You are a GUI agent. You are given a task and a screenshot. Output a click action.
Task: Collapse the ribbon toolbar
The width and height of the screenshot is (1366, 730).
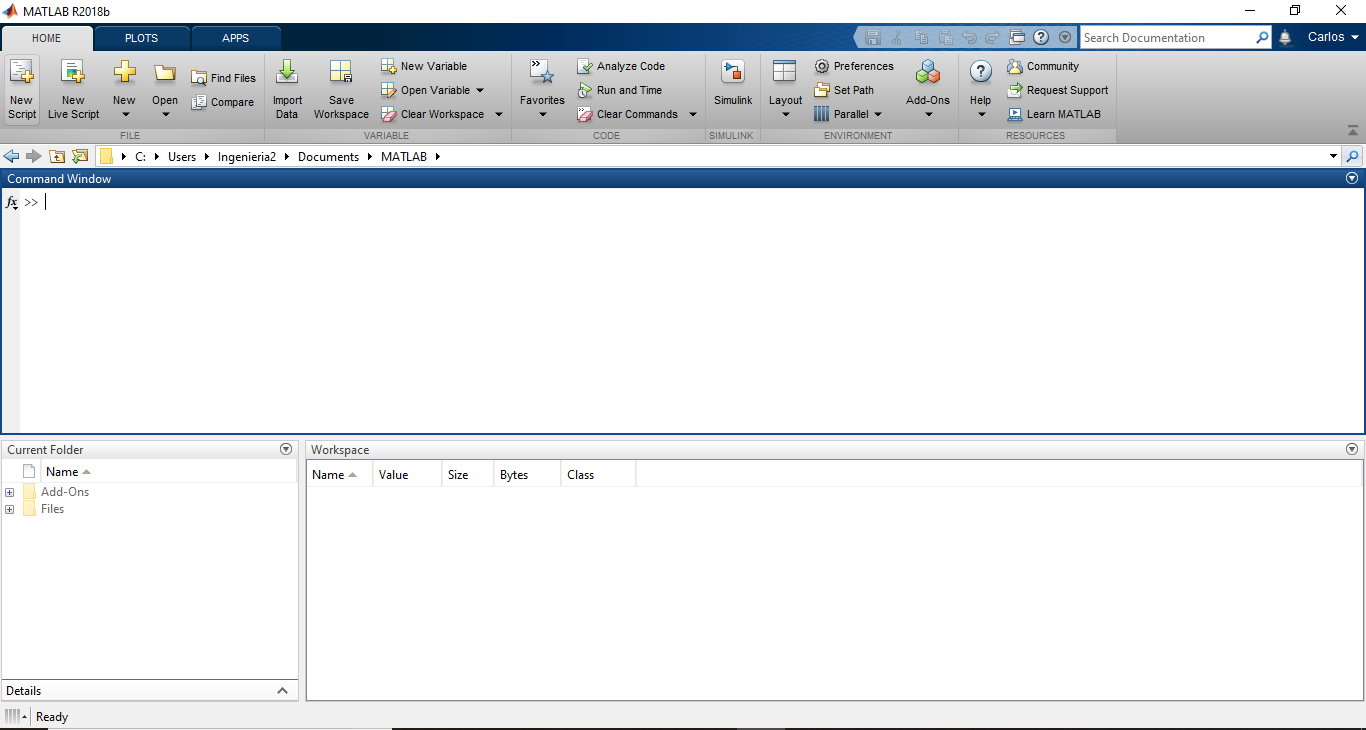pos(1352,129)
